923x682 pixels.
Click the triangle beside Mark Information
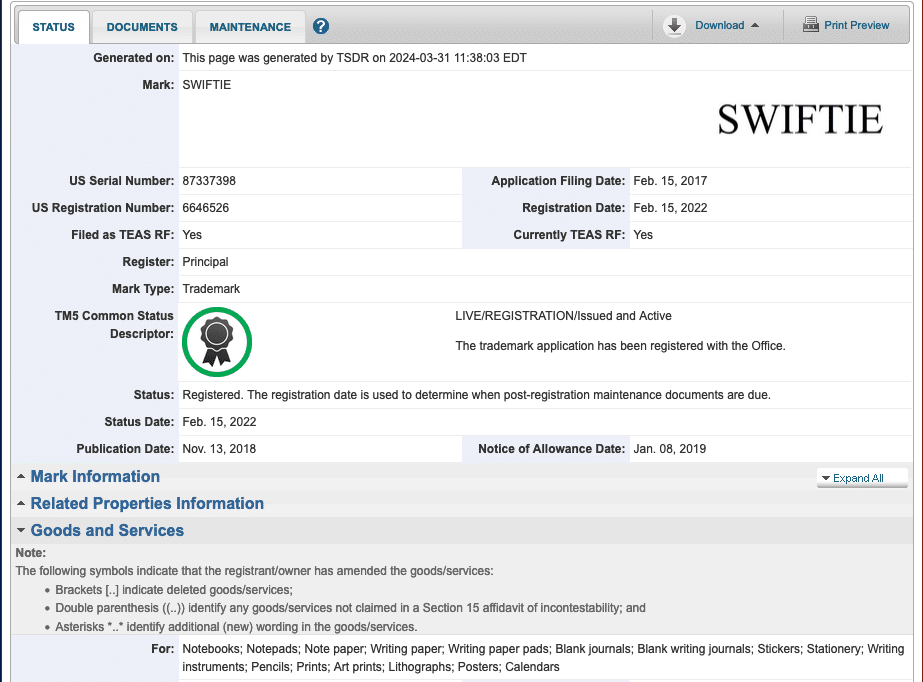pos(21,476)
